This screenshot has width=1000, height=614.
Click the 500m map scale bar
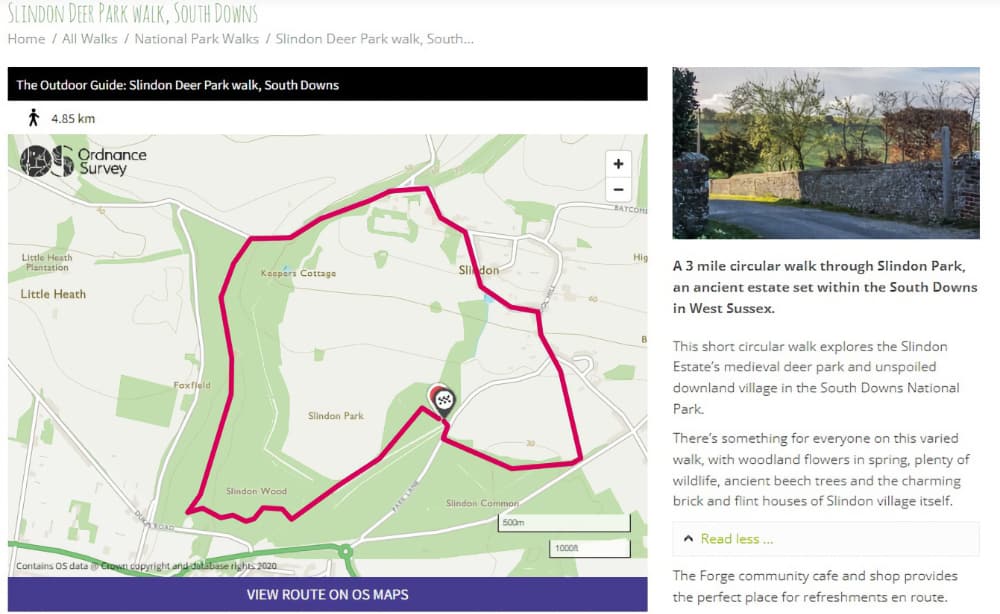pyautogui.click(x=564, y=523)
